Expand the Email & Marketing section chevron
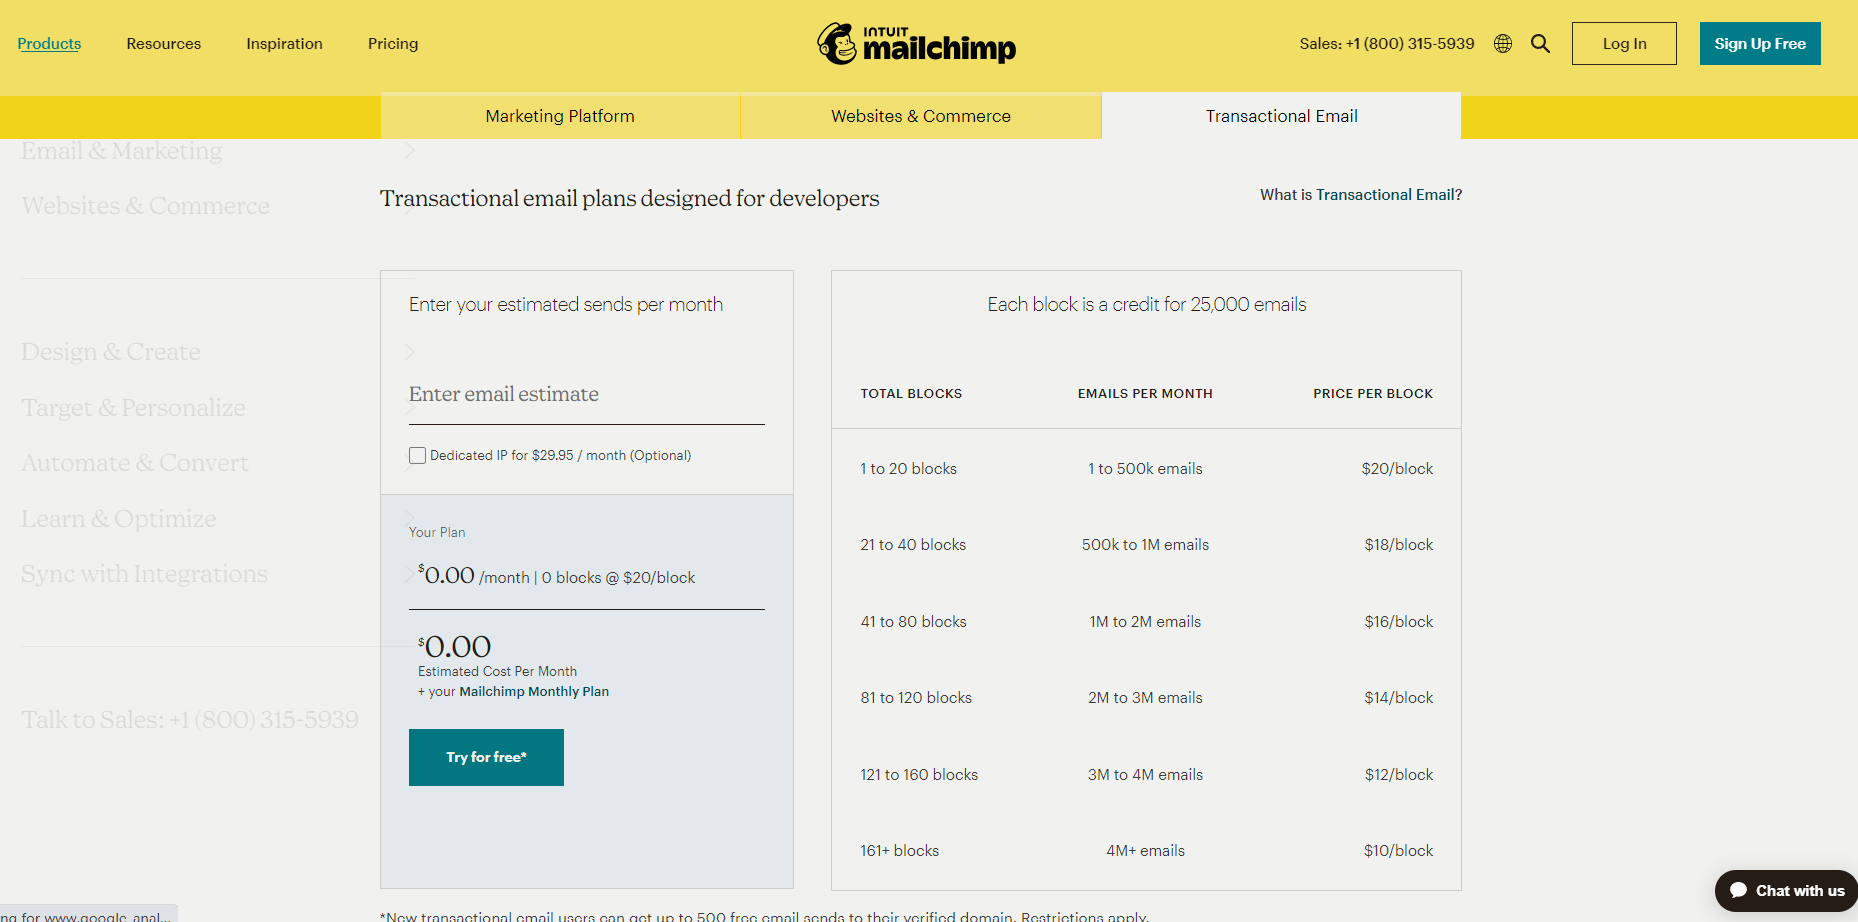The width and height of the screenshot is (1858, 922). tap(409, 150)
